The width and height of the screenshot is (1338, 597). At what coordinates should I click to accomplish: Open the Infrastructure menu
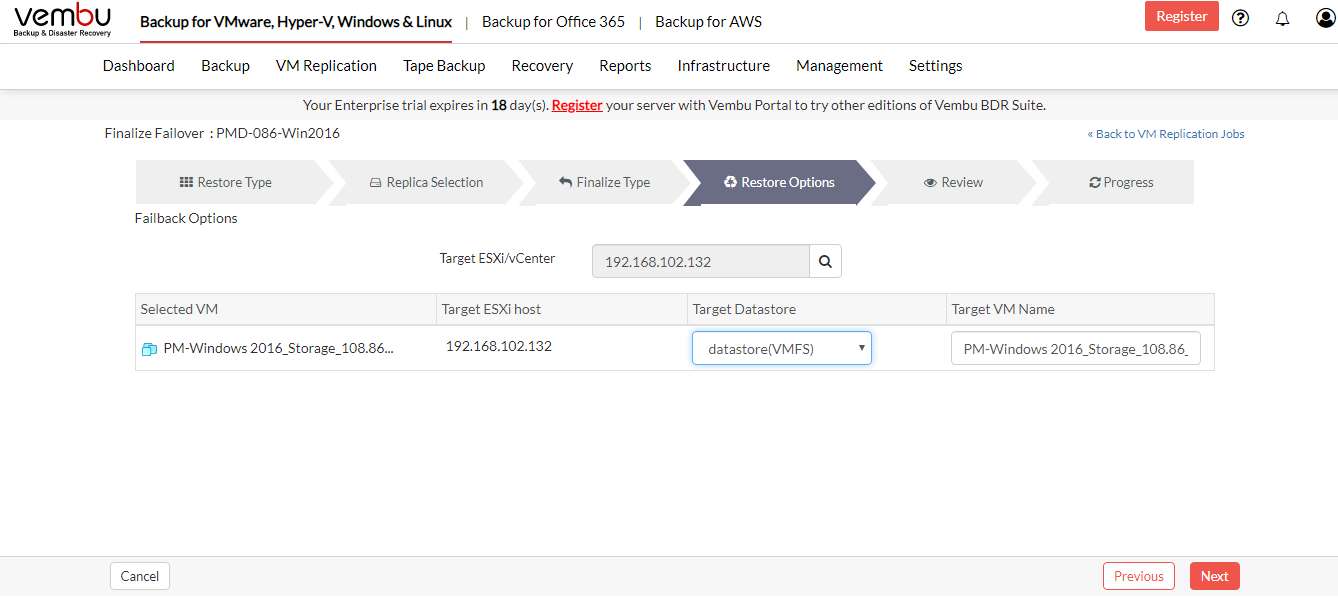pos(724,66)
